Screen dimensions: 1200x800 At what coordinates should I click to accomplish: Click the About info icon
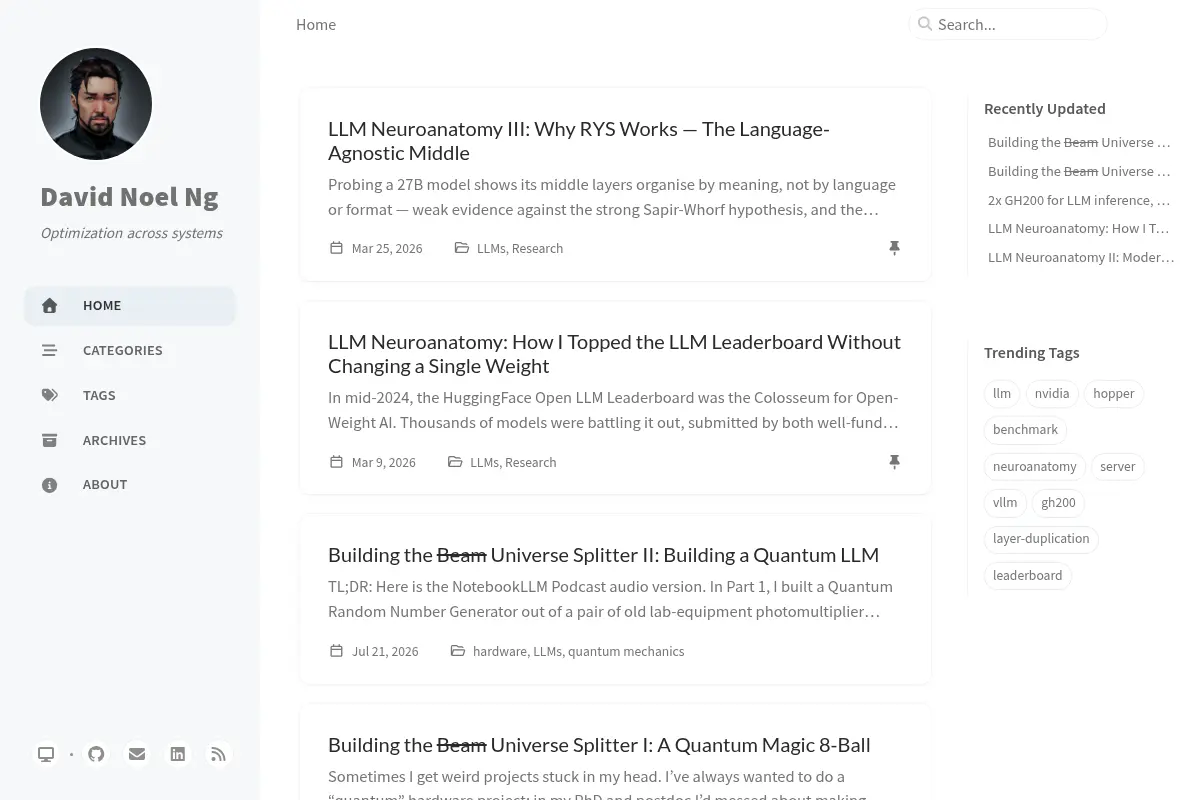(49, 485)
